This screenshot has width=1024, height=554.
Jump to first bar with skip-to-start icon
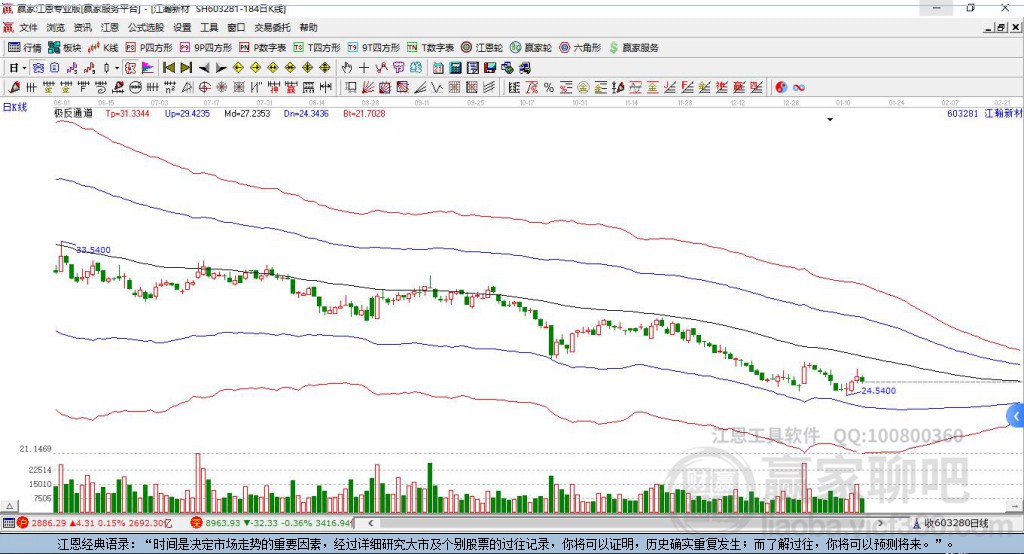(x=168, y=67)
